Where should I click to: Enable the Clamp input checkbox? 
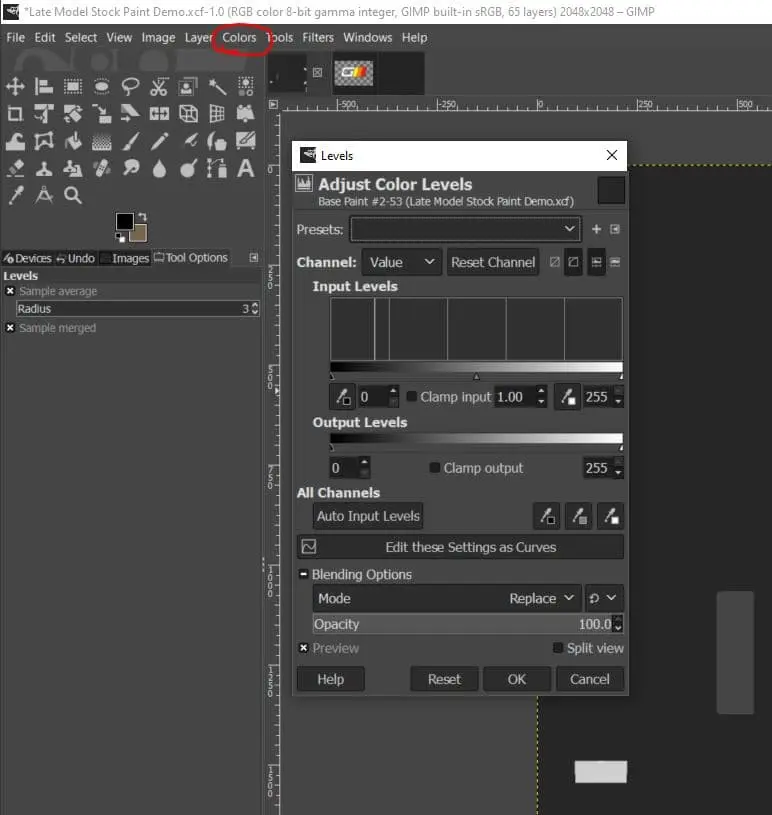pyautogui.click(x=412, y=397)
